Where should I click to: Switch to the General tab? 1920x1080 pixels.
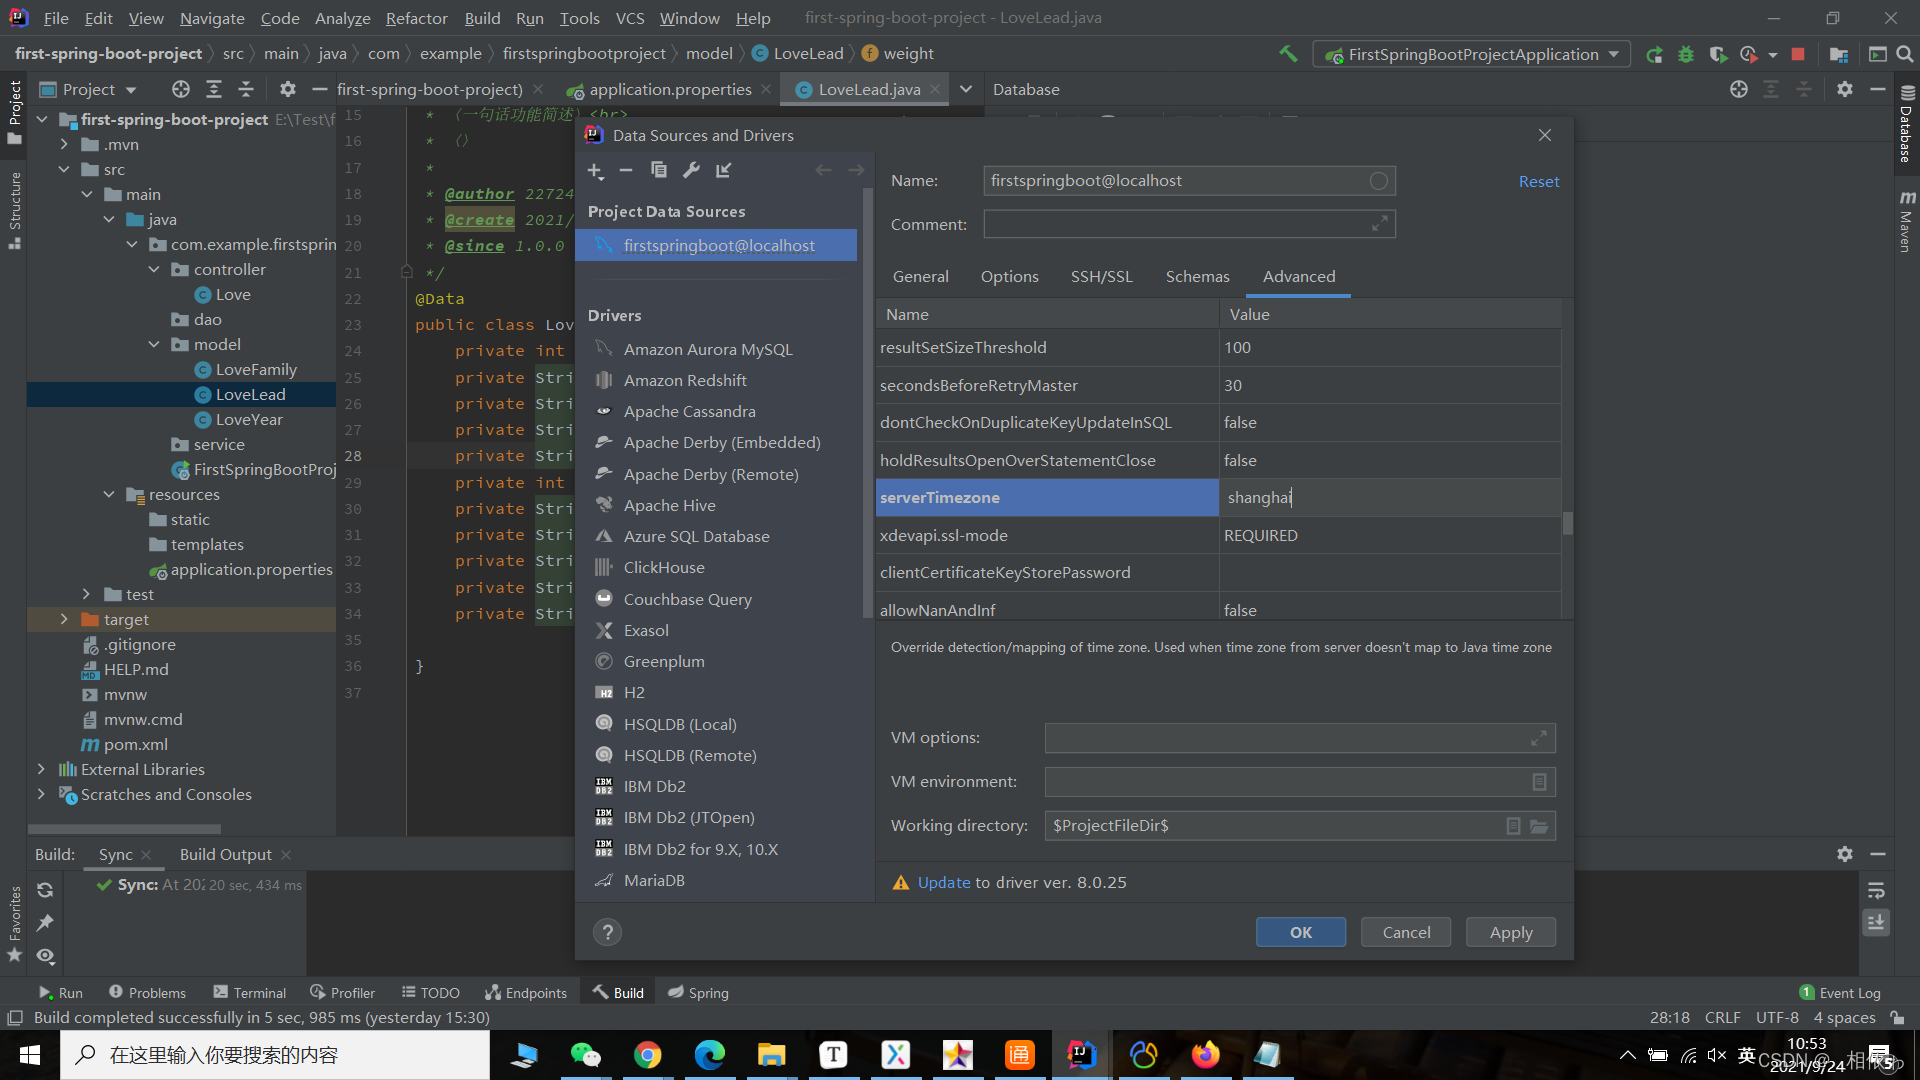click(x=920, y=276)
